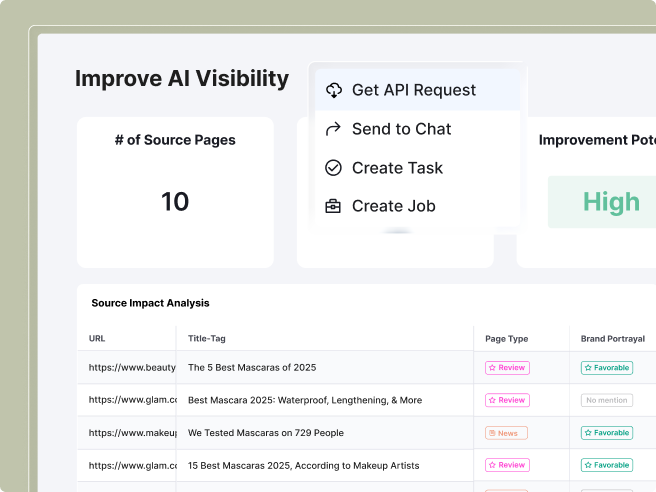Select the Create Job menu label
The width and height of the screenshot is (656, 492).
393,207
